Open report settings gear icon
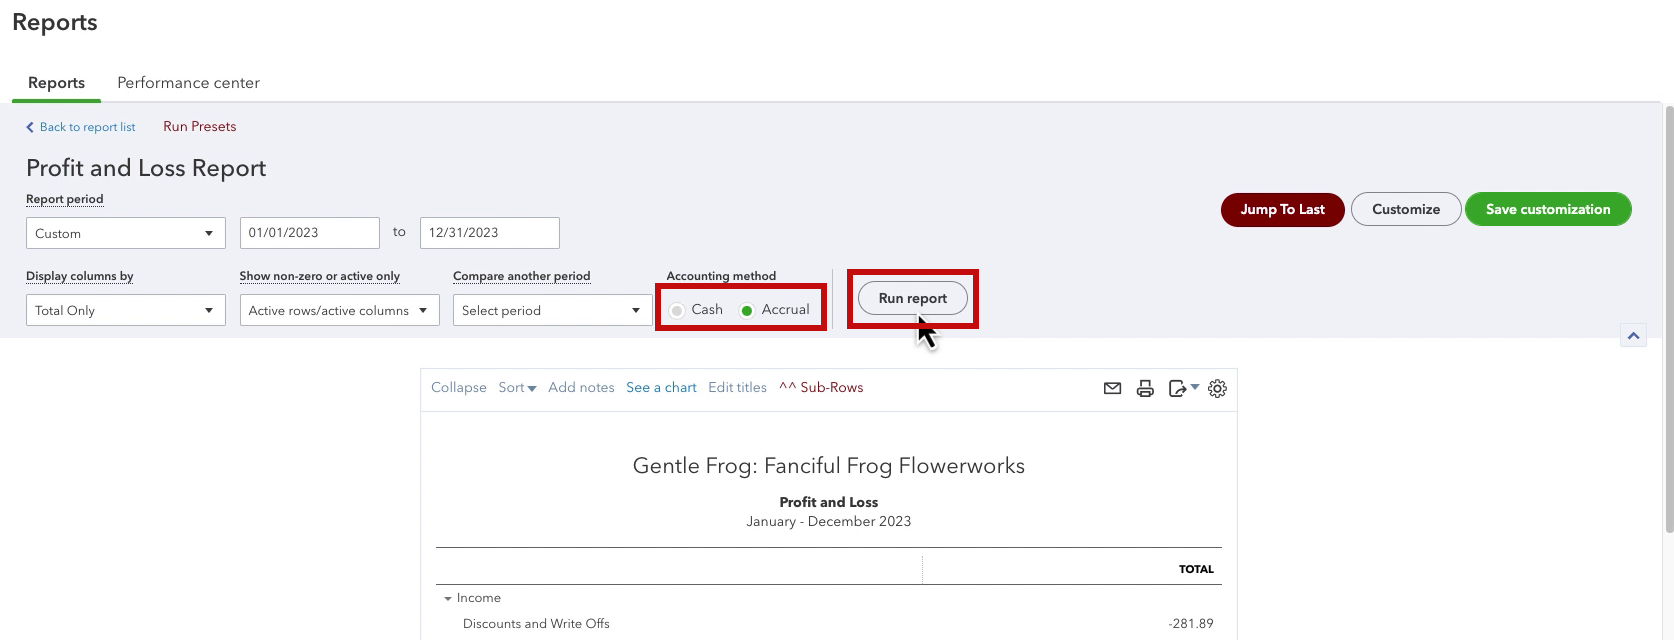This screenshot has height=640, width=1674. tap(1217, 388)
